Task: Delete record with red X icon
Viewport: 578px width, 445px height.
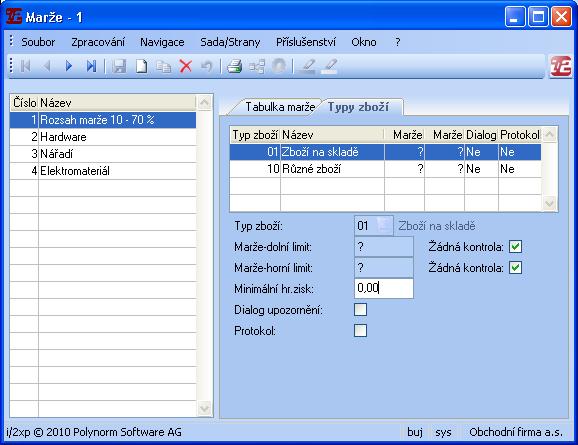Action: [x=185, y=66]
